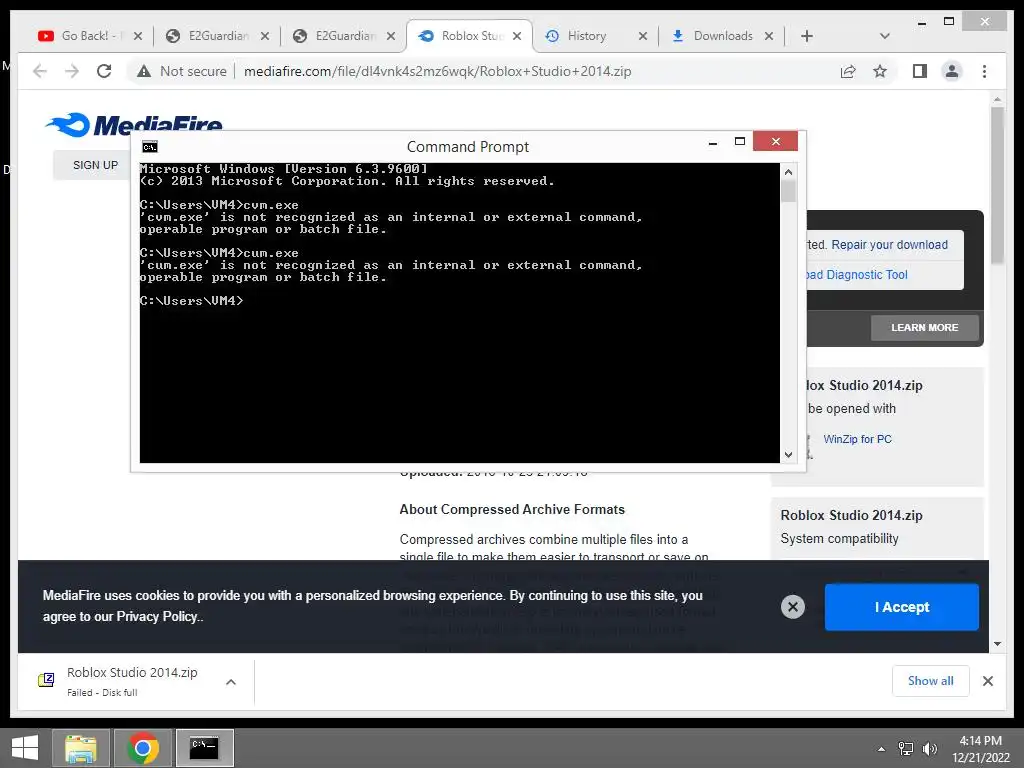Maximize the Chrome window
1024x768 pixels.
949,22
